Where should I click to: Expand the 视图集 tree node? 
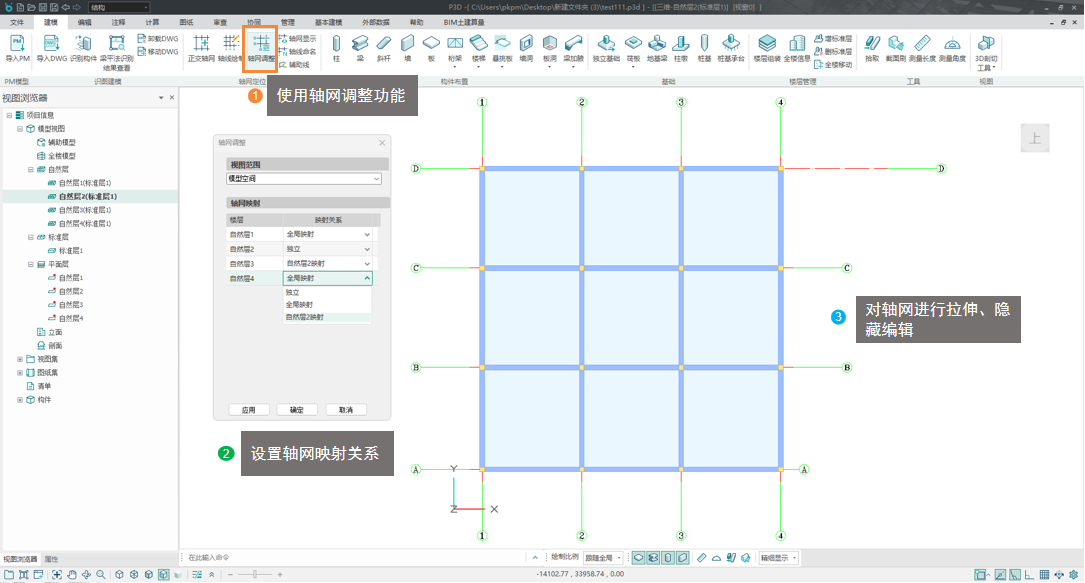(x=20, y=358)
